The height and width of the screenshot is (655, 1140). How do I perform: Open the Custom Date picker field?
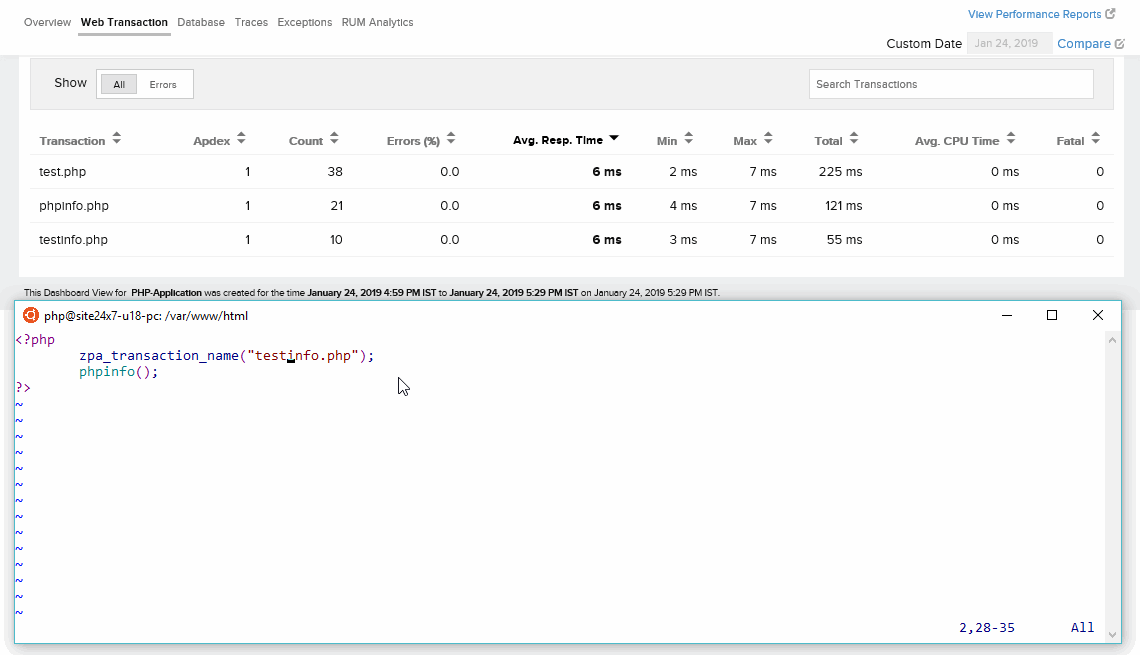click(x=1009, y=43)
